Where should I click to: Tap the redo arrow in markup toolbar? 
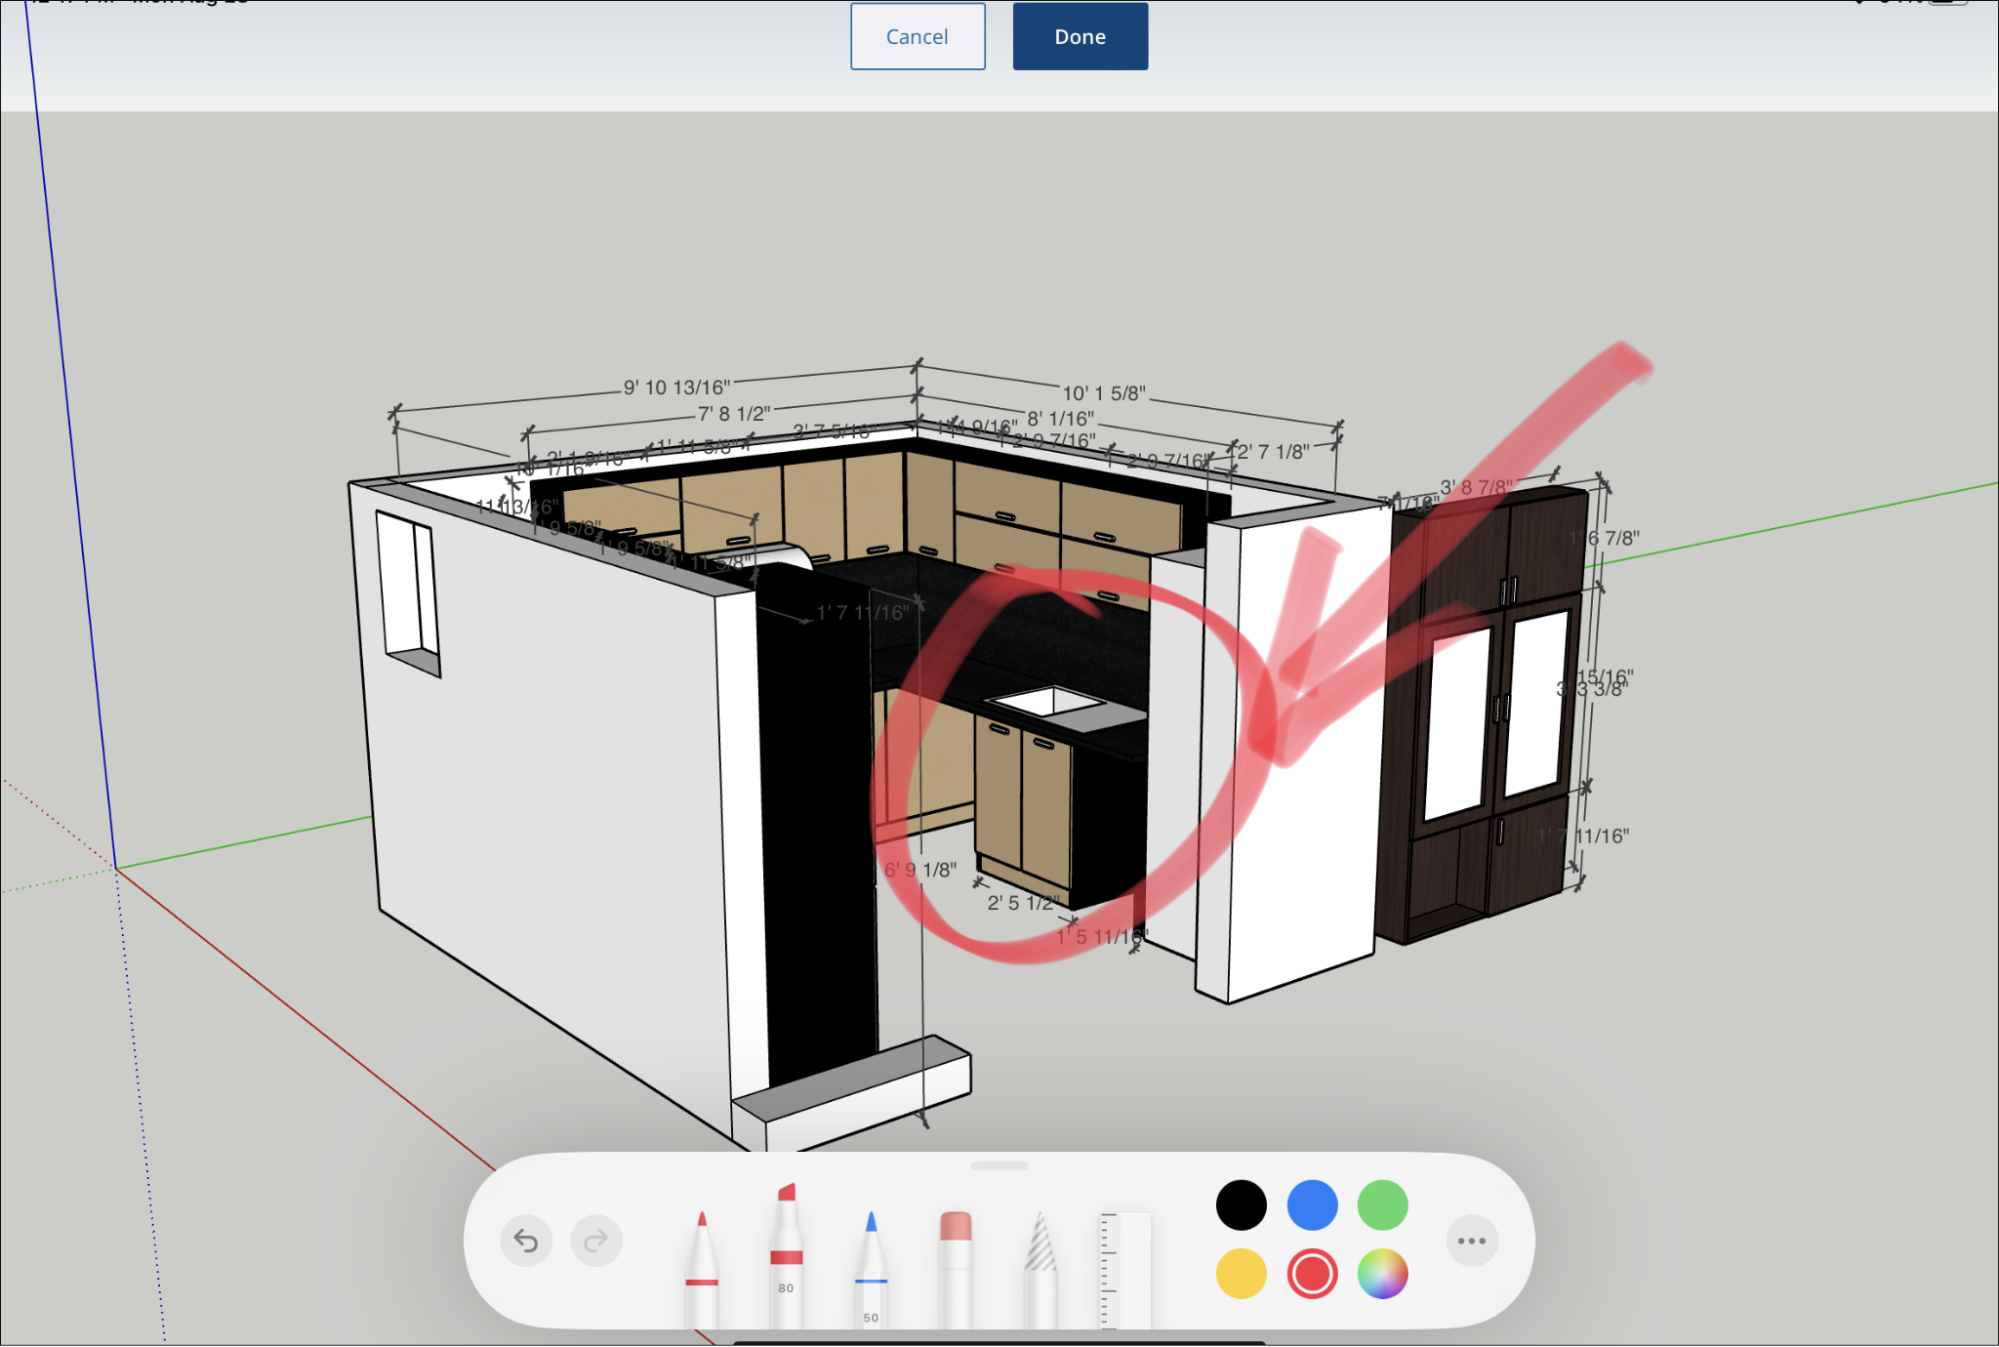(596, 1241)
